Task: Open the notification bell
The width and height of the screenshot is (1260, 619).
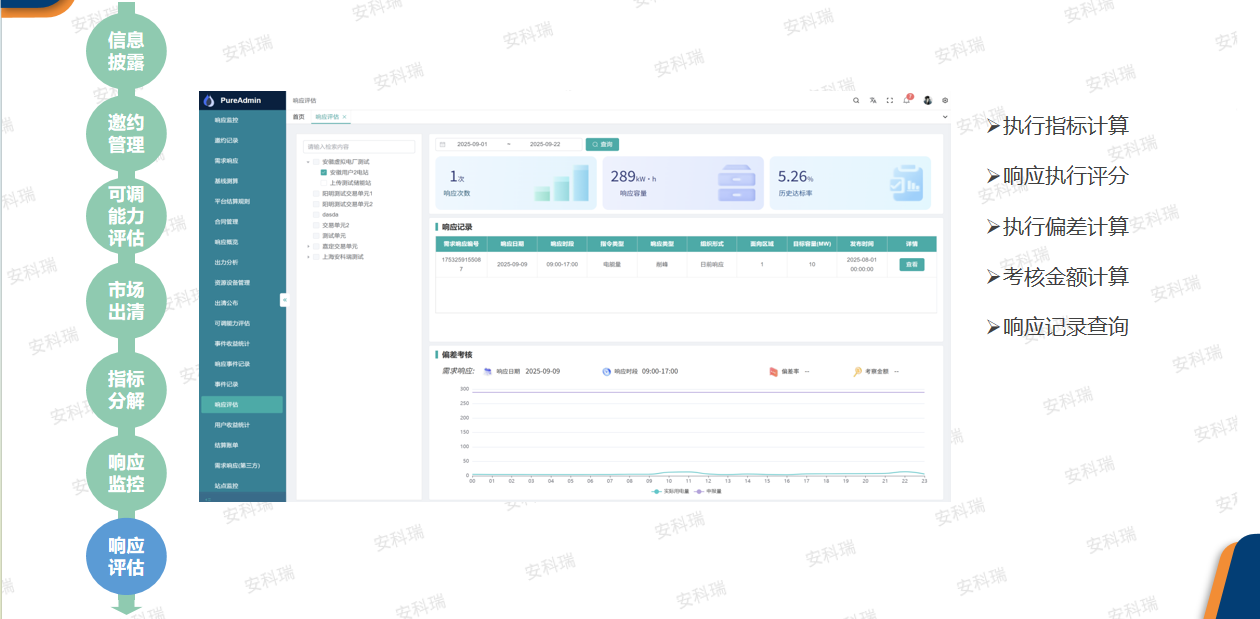Action: (907, 100)
